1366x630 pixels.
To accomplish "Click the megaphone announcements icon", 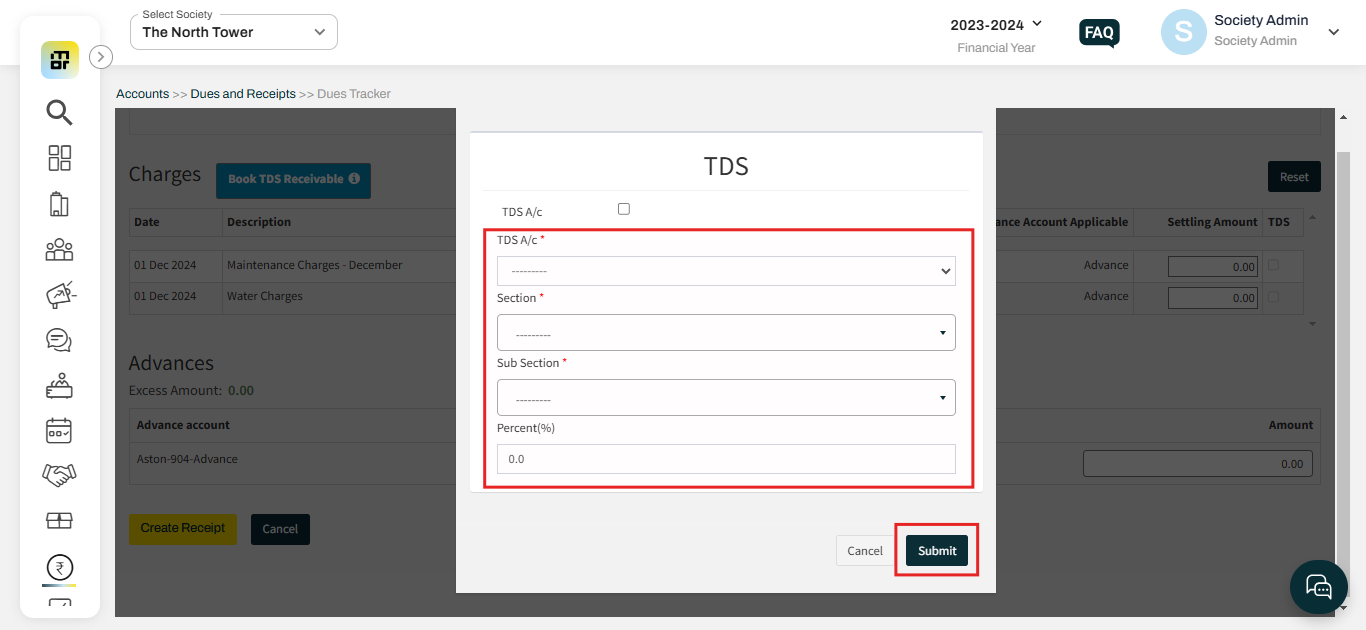I will (x=59, y=295).
